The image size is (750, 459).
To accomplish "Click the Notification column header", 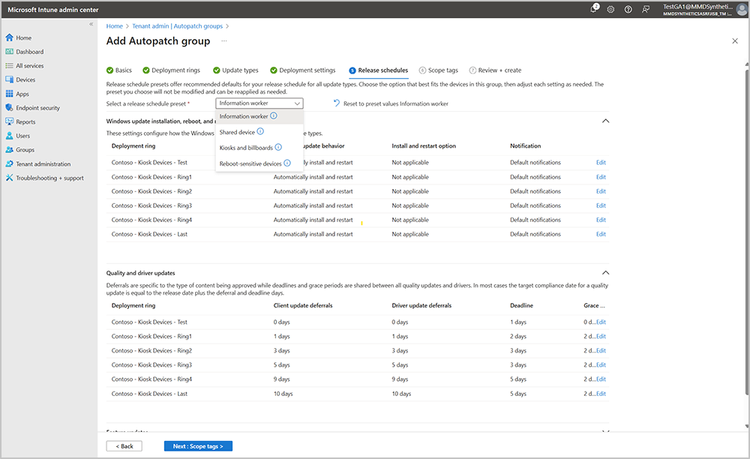I will tap(525, 146).
